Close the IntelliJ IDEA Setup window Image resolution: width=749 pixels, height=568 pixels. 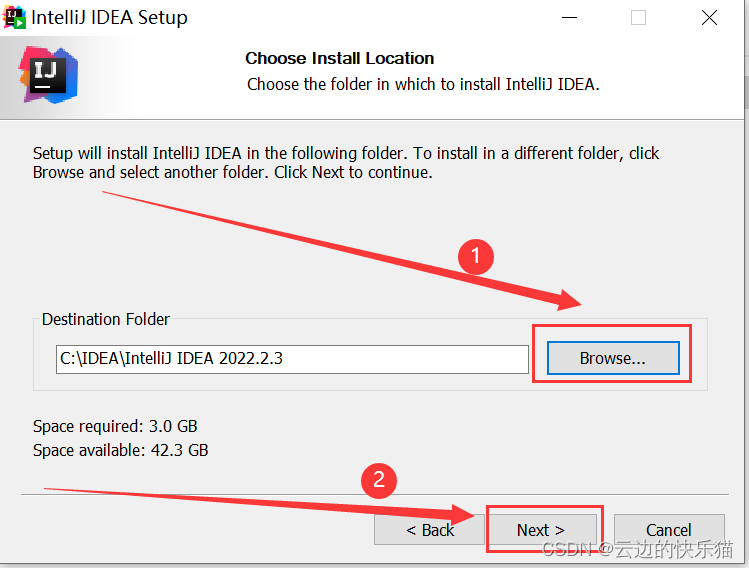coord(709,18)
